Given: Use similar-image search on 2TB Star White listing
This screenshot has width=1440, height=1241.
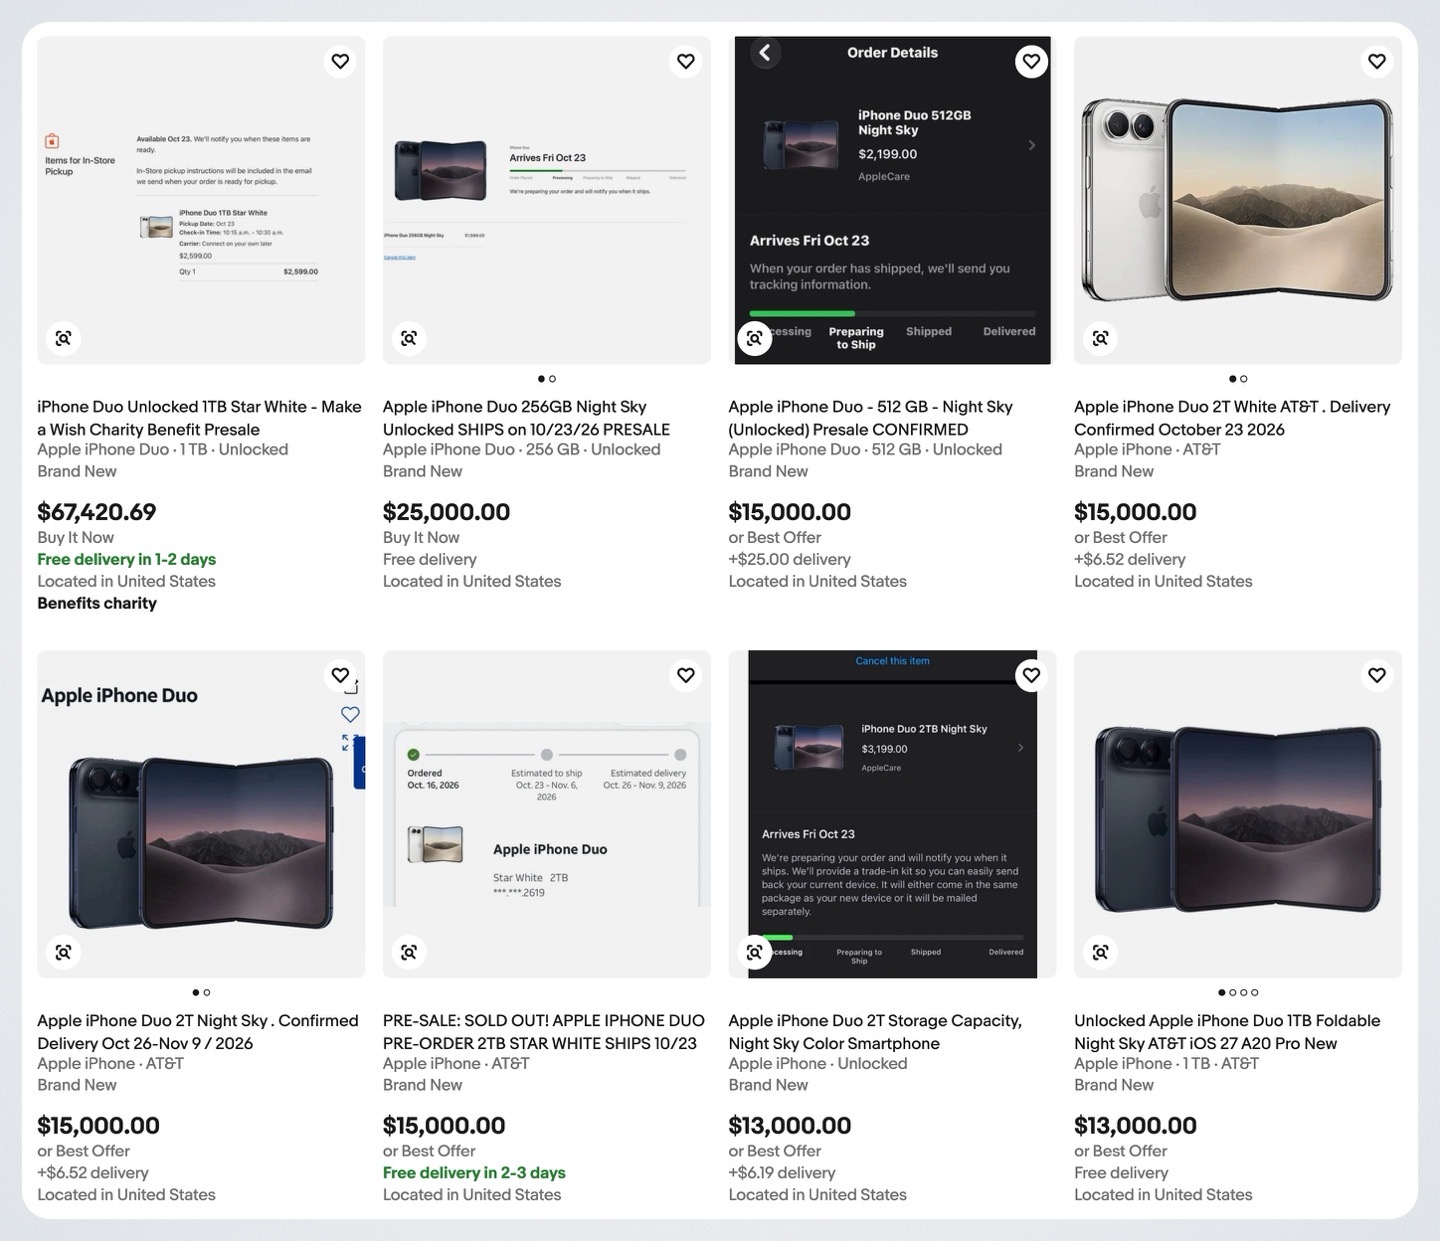Looking at the screenshot, I should (409, 952).
